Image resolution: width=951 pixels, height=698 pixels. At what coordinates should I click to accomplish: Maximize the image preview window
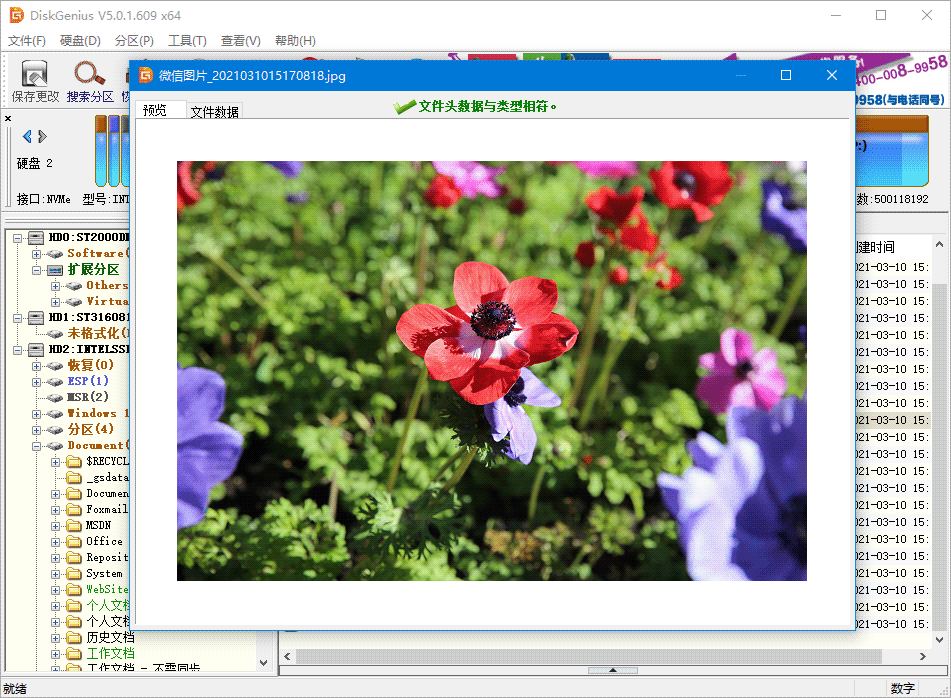[785, 75]
